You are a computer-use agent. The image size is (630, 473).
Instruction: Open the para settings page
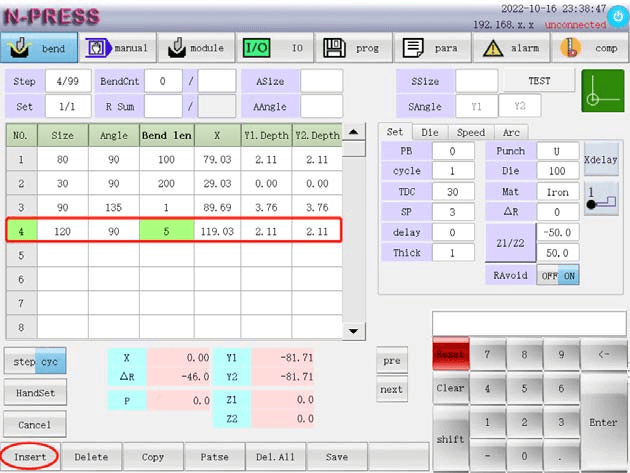click(433, 48)
